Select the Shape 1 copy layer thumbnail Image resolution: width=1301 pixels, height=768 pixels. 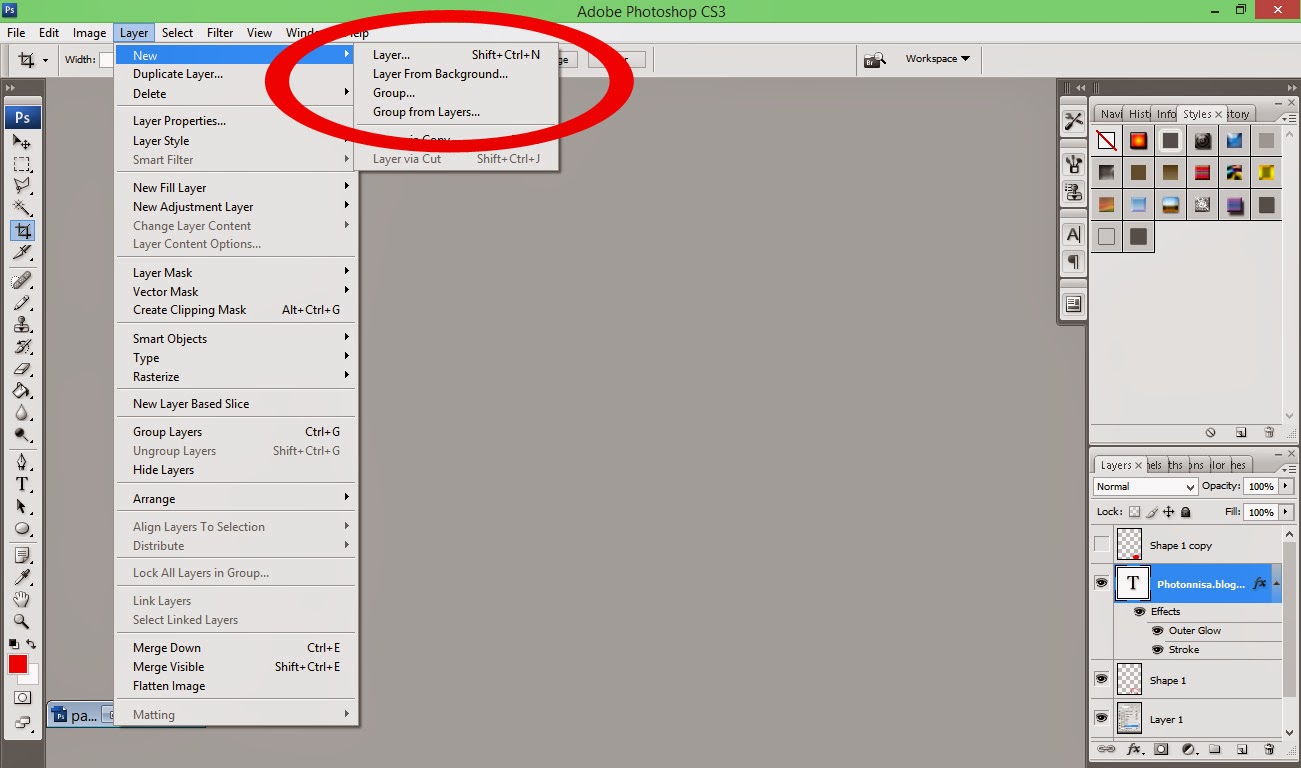(x=1129, y=545)
